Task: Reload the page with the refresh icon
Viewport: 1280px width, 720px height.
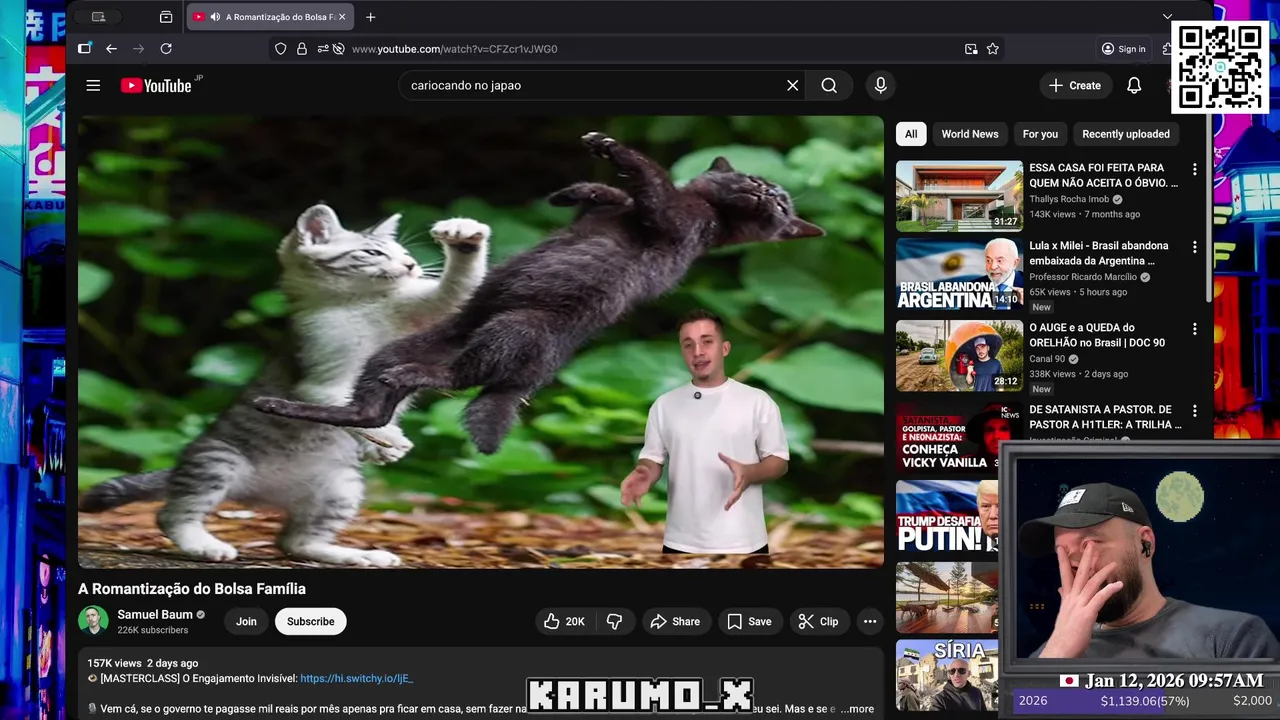Action: pyautogui.click(x=166, y=48)
